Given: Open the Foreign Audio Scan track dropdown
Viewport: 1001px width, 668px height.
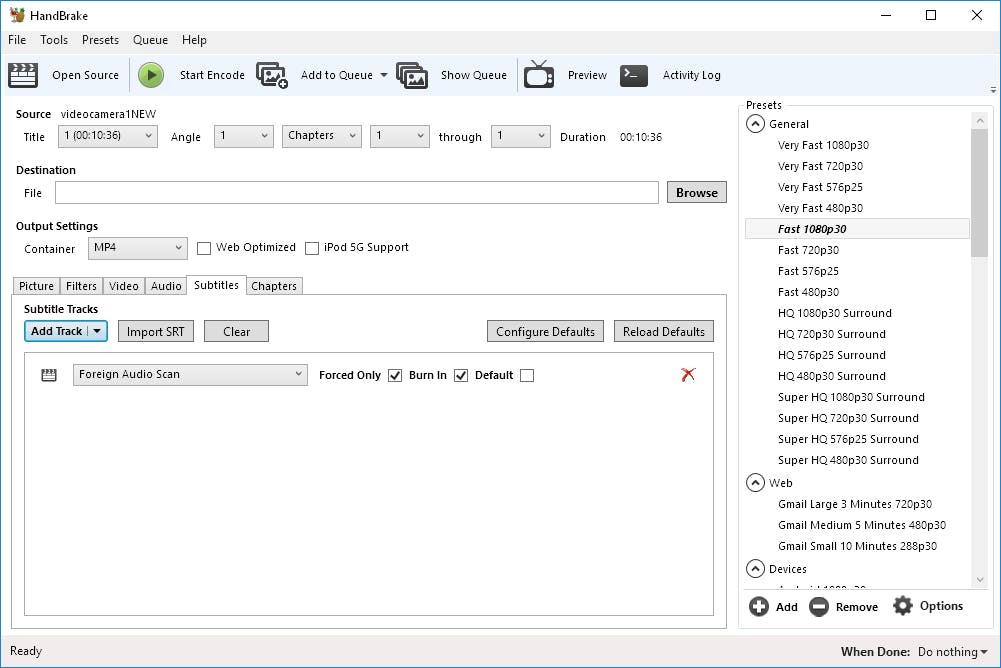Looking at the screenshot, I should point(190,375).
